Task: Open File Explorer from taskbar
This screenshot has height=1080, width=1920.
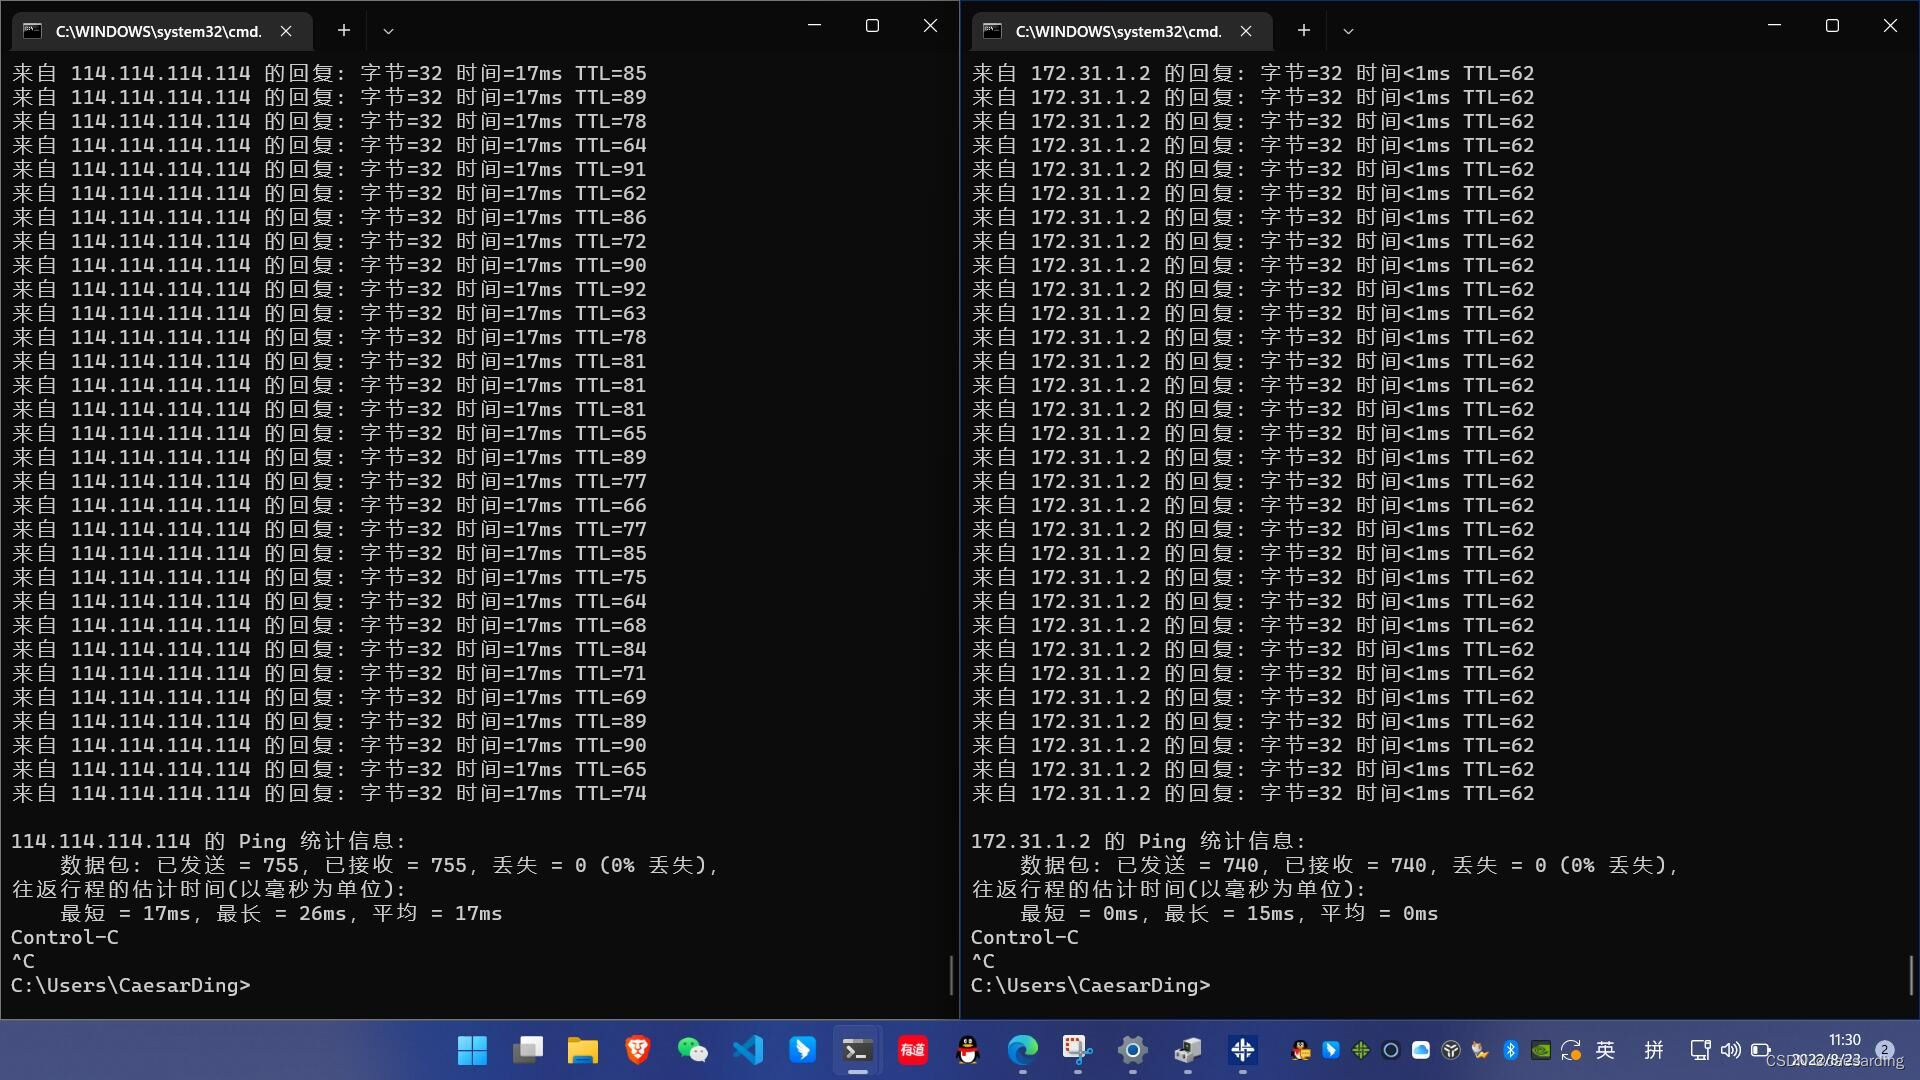Action: click(582, 1050)
